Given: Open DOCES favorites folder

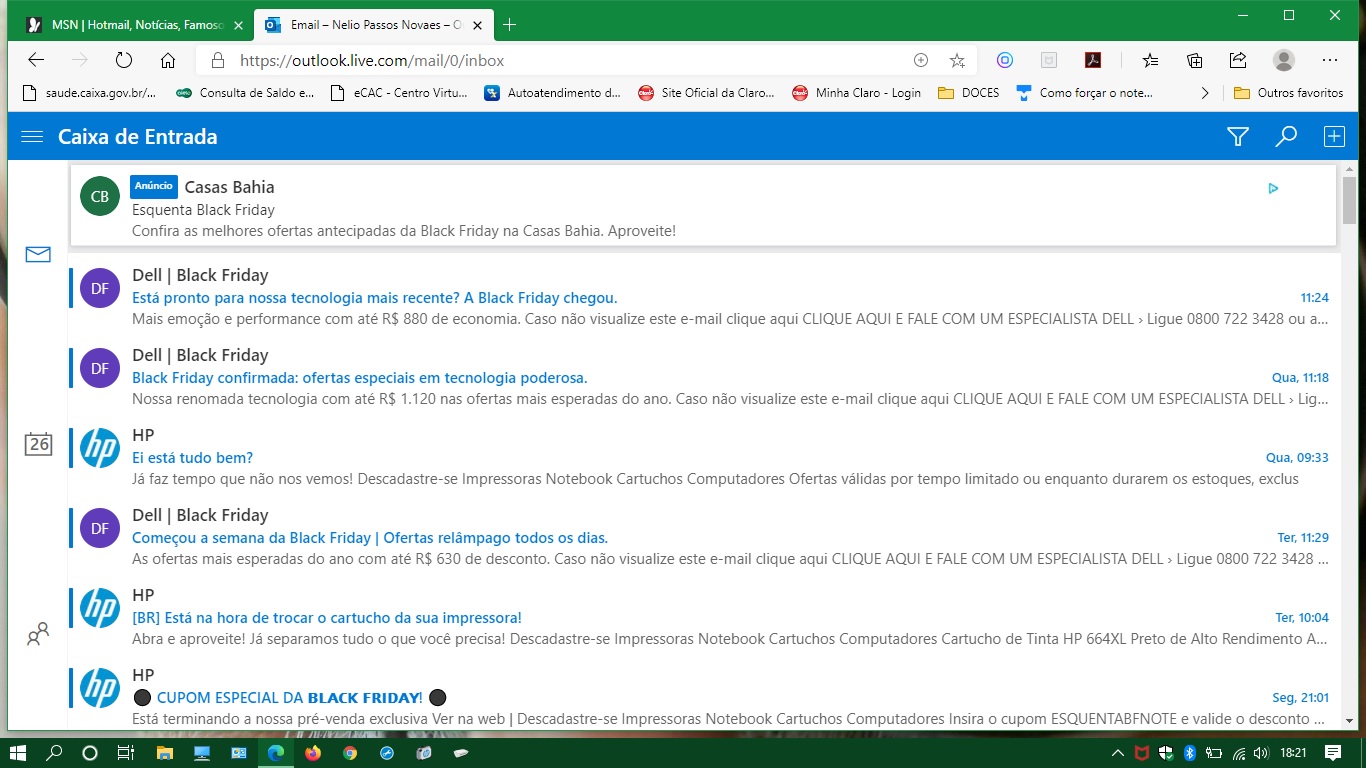Looking at the screenshot, I should coord(968,93).
